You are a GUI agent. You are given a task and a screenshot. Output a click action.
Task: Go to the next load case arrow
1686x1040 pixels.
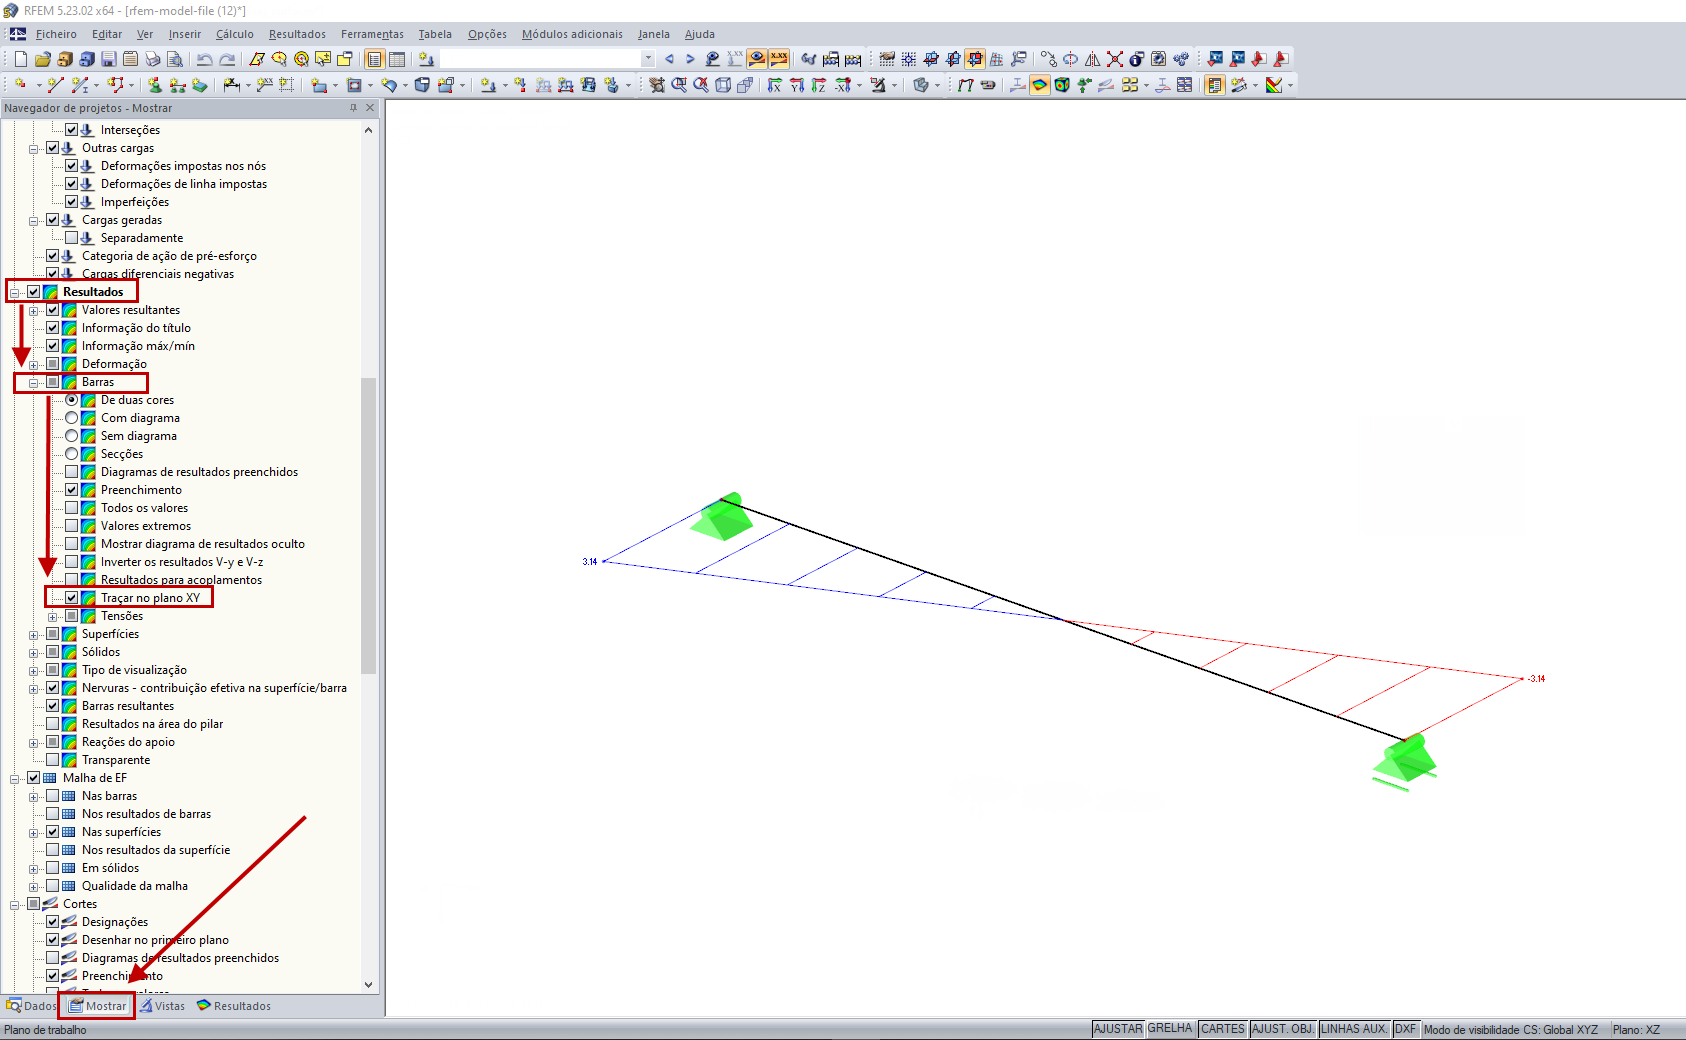(690, 59)
